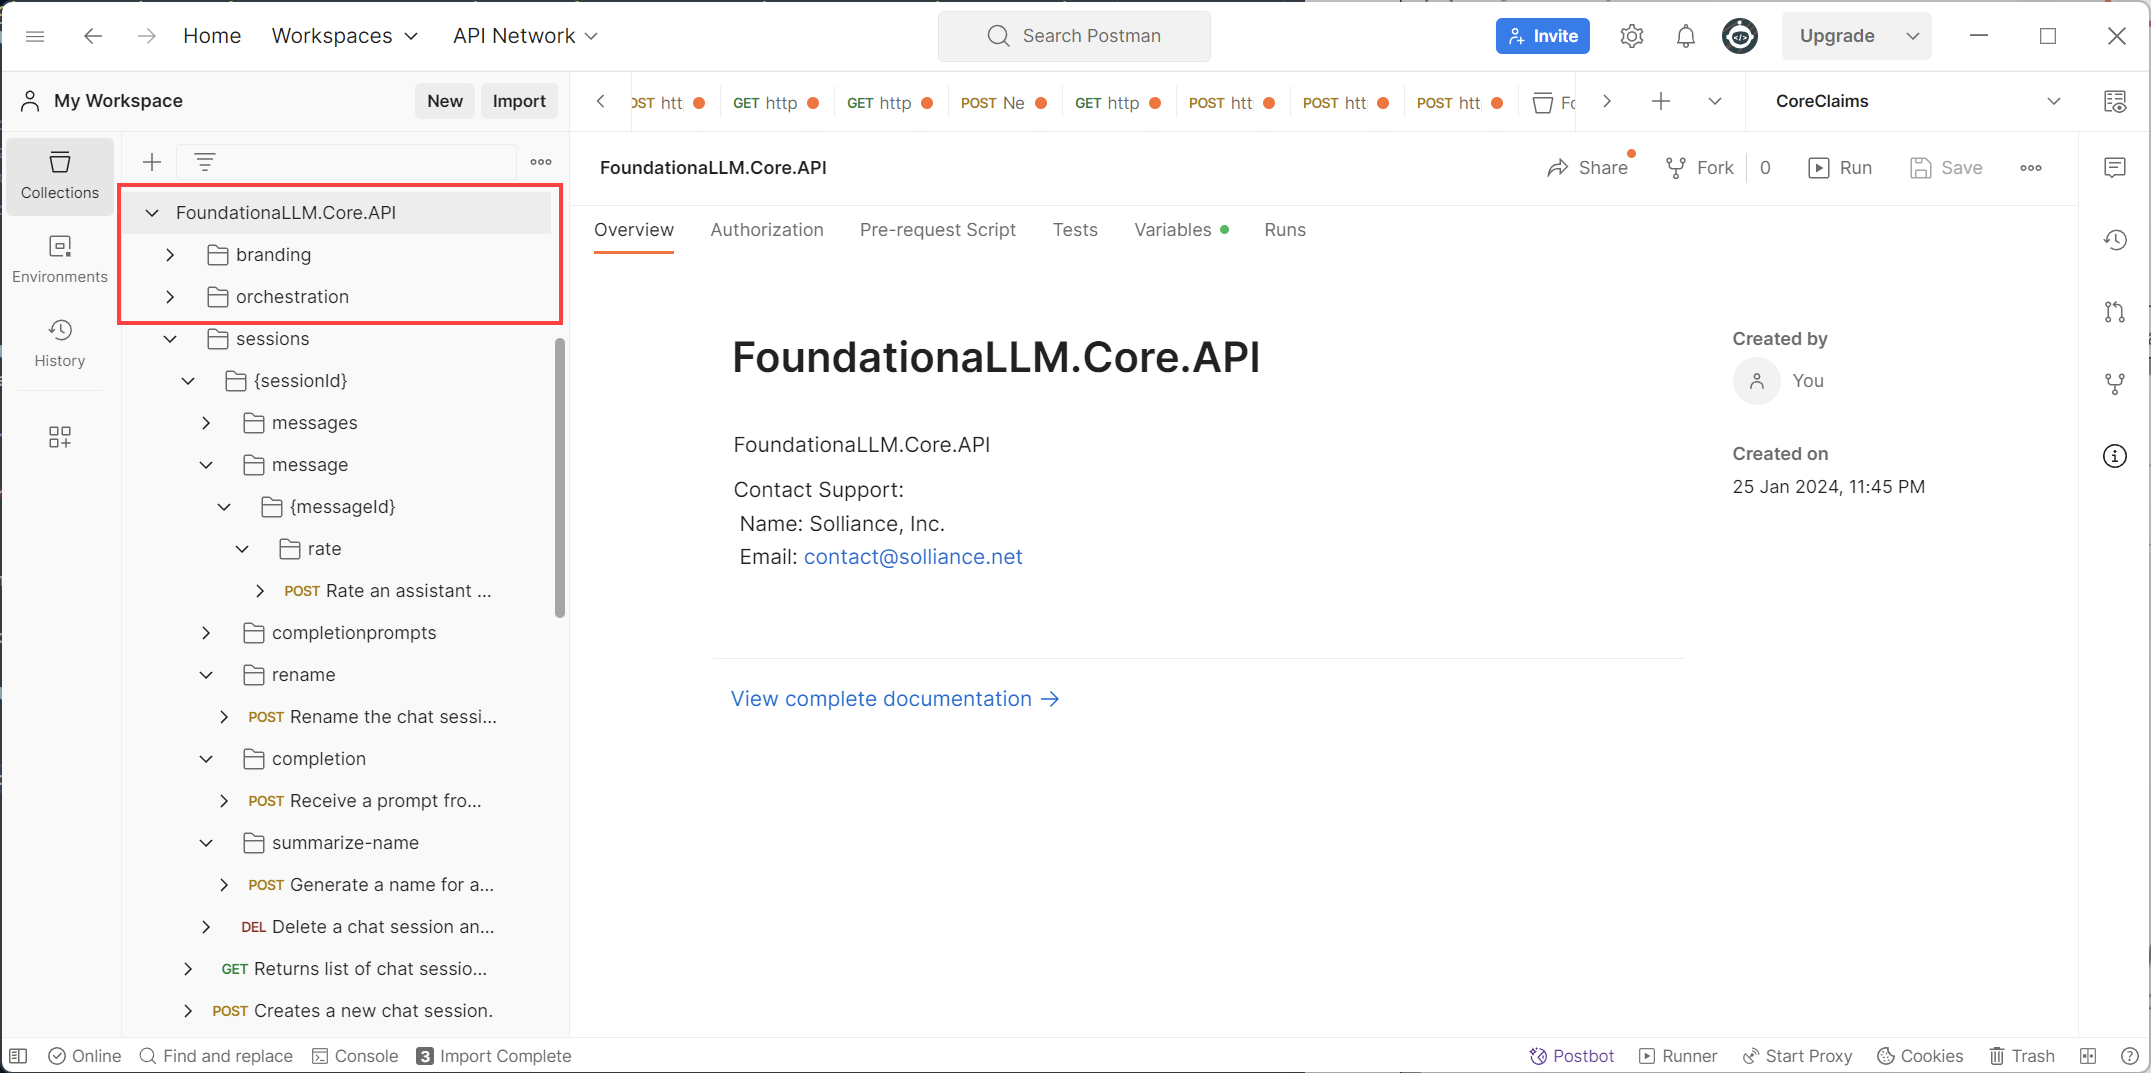Open the environment quick look icon

[x=2115, y=101]
